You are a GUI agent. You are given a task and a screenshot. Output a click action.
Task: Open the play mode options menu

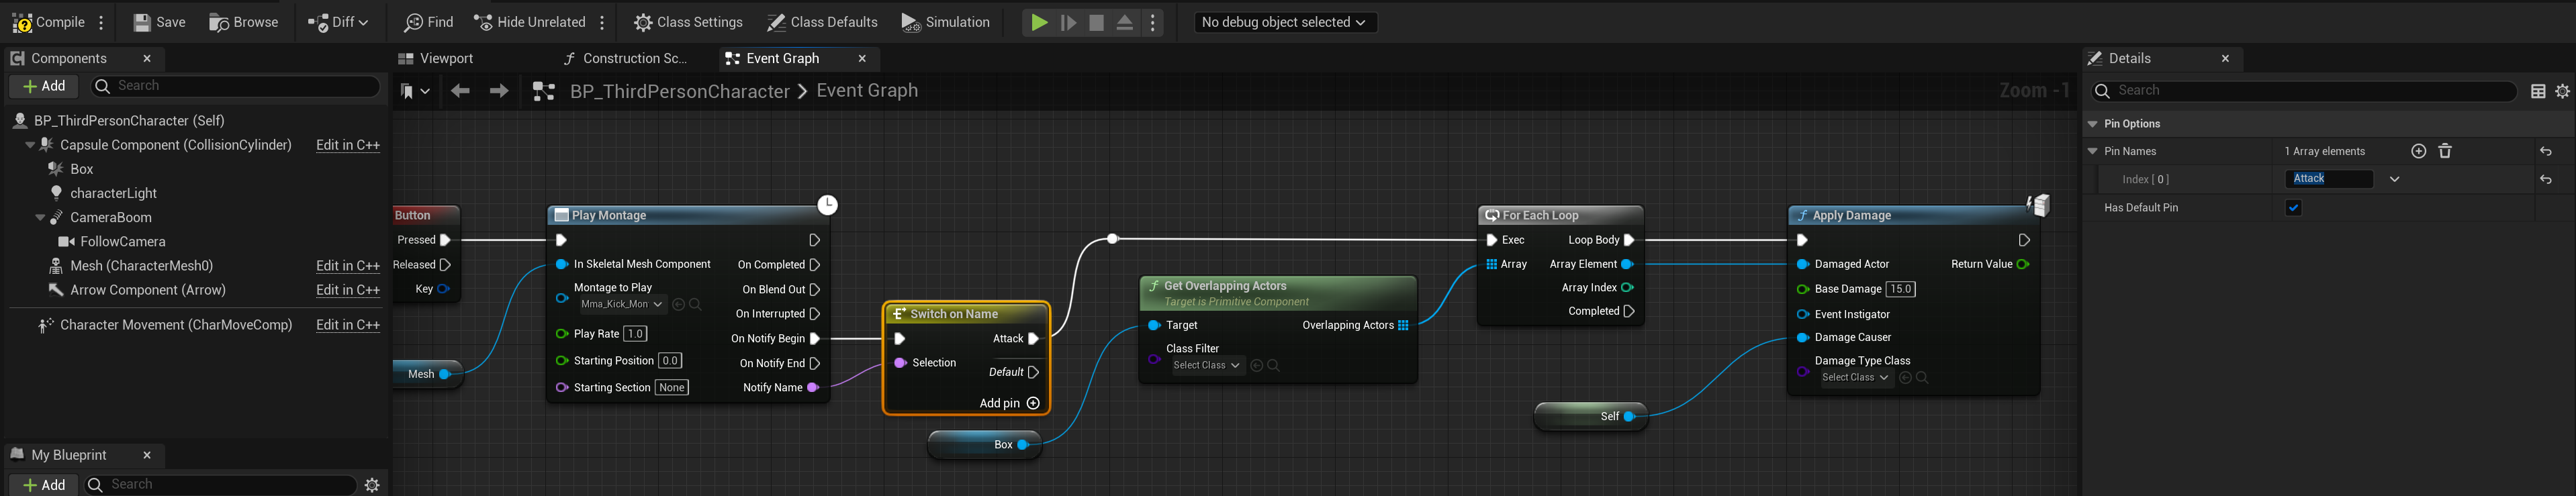1153,22
